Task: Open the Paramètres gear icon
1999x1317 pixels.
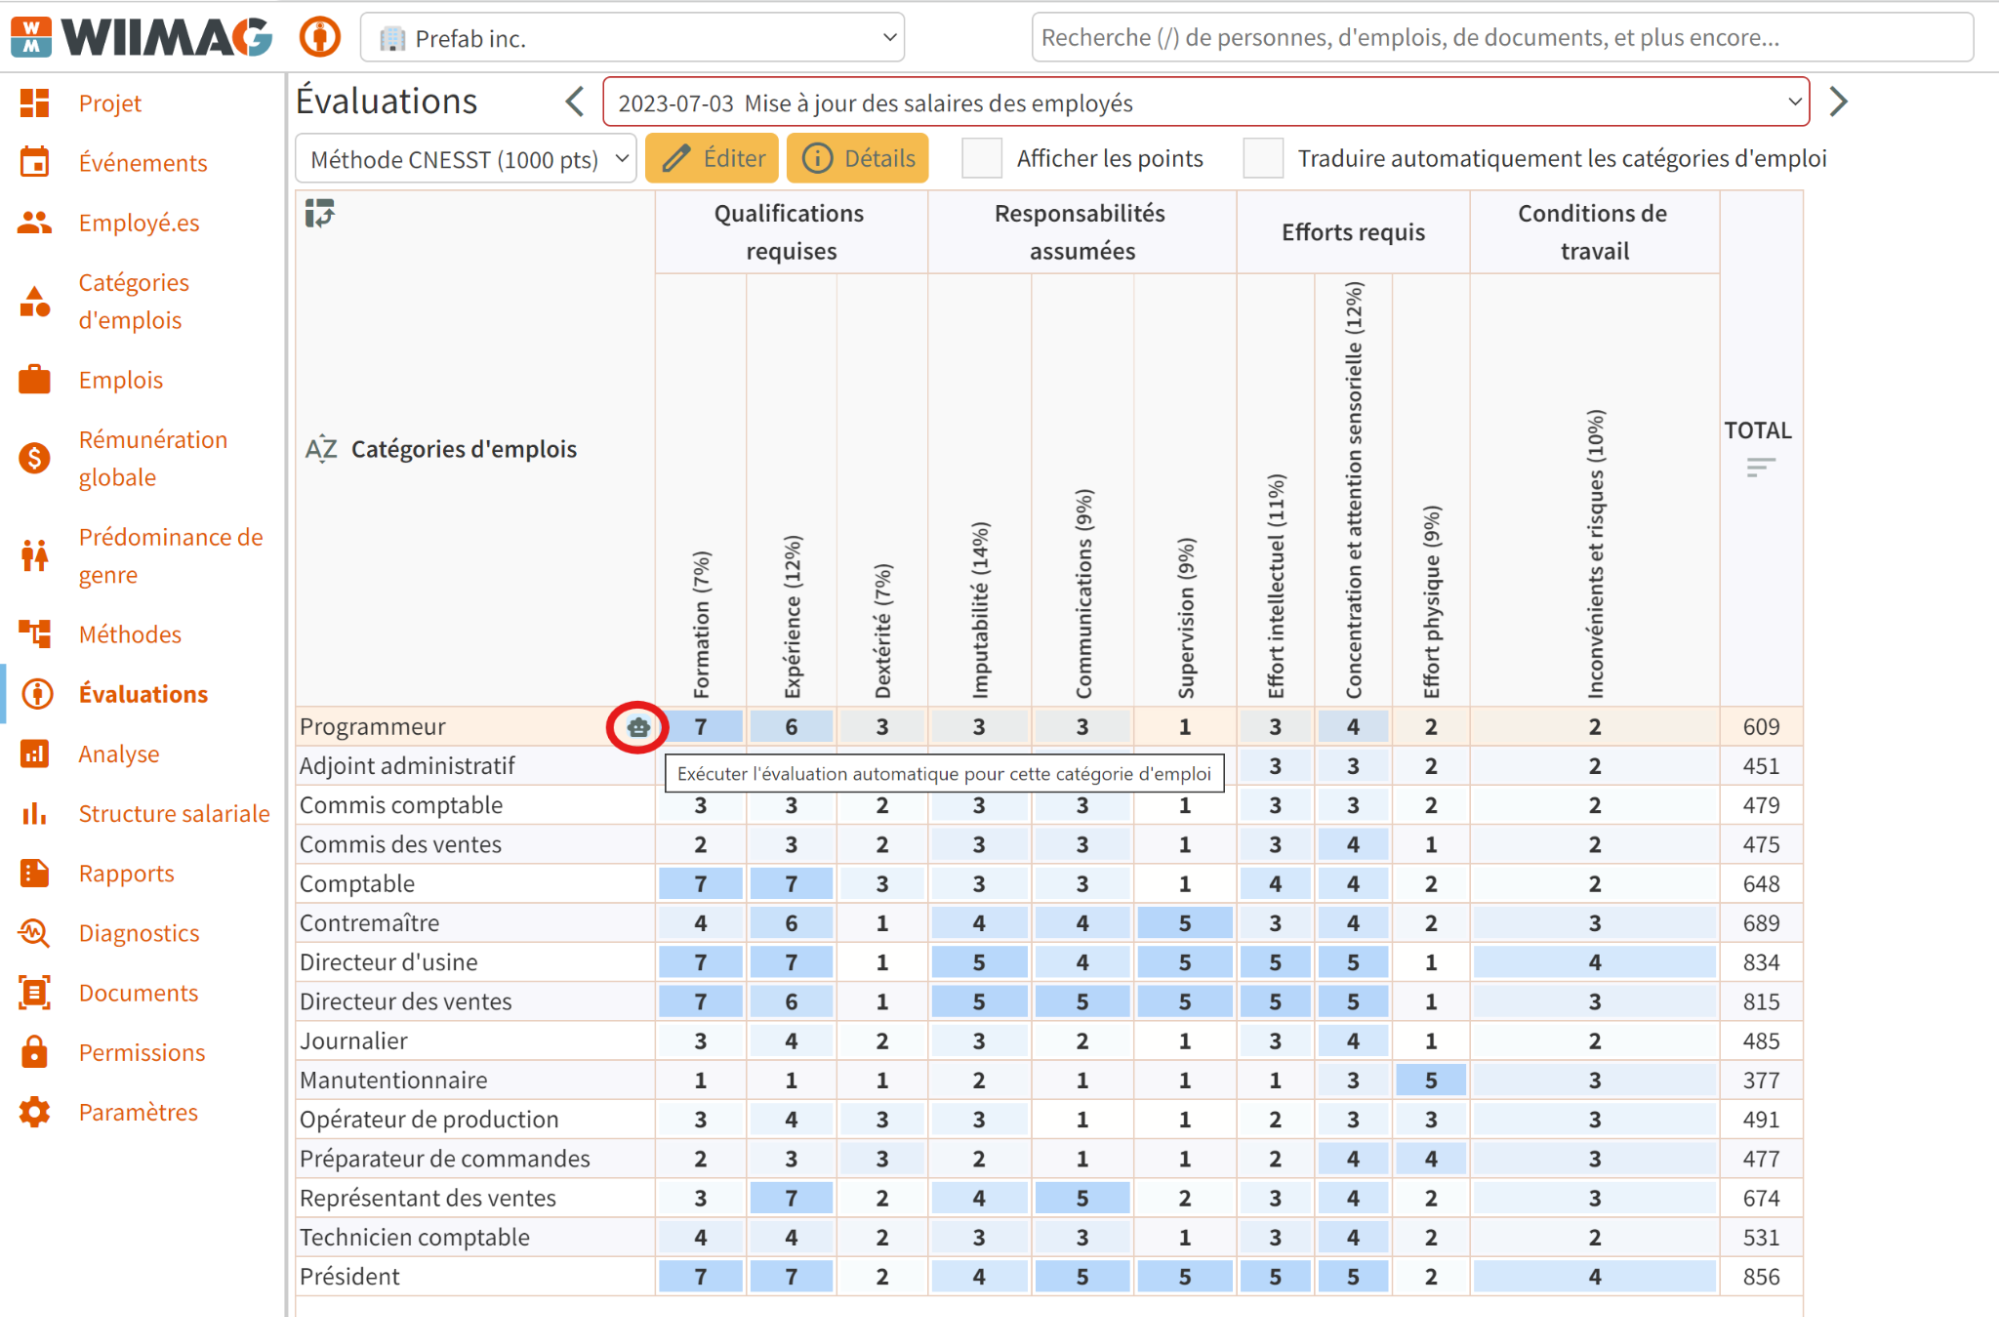Action: click(x=35, y=1112)
